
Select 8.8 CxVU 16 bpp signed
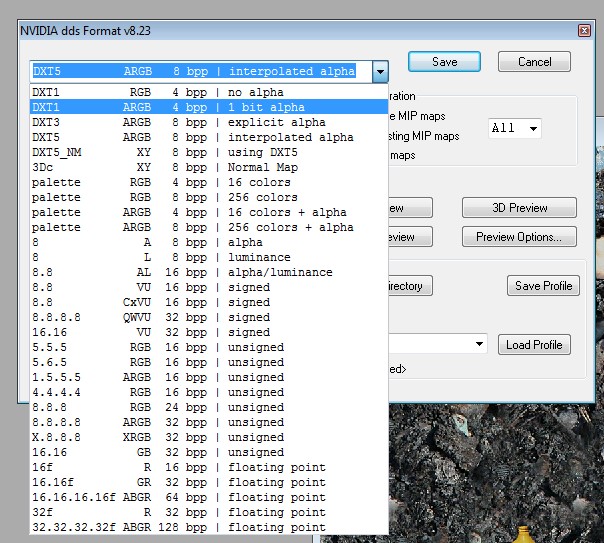(x=209, y=302)
